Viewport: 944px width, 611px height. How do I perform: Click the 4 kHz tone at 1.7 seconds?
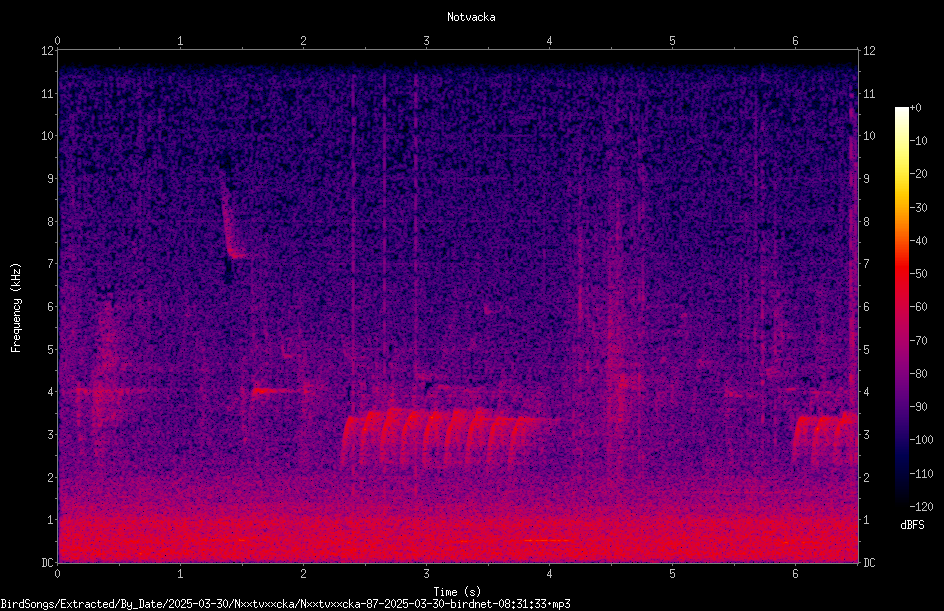click(276, 391)
